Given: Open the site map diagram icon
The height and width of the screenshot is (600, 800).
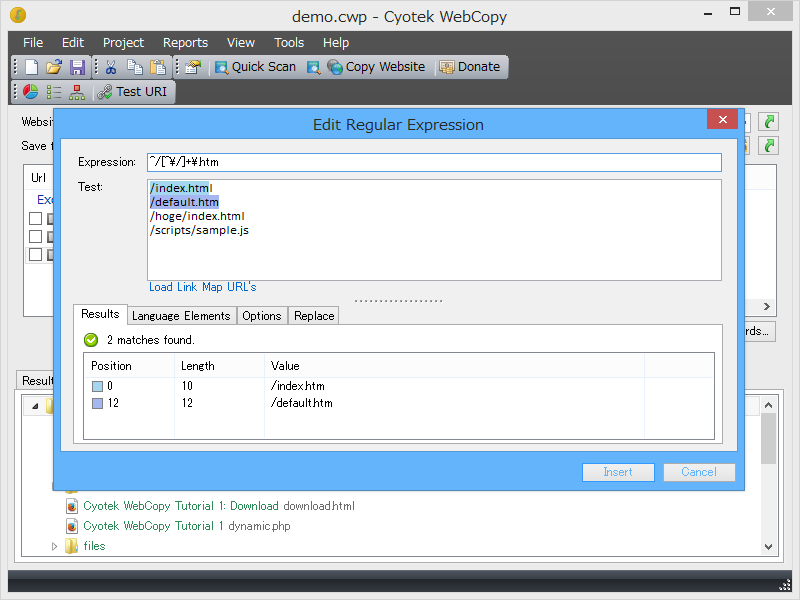Looking at the screenshot, I should coord(77,92).
